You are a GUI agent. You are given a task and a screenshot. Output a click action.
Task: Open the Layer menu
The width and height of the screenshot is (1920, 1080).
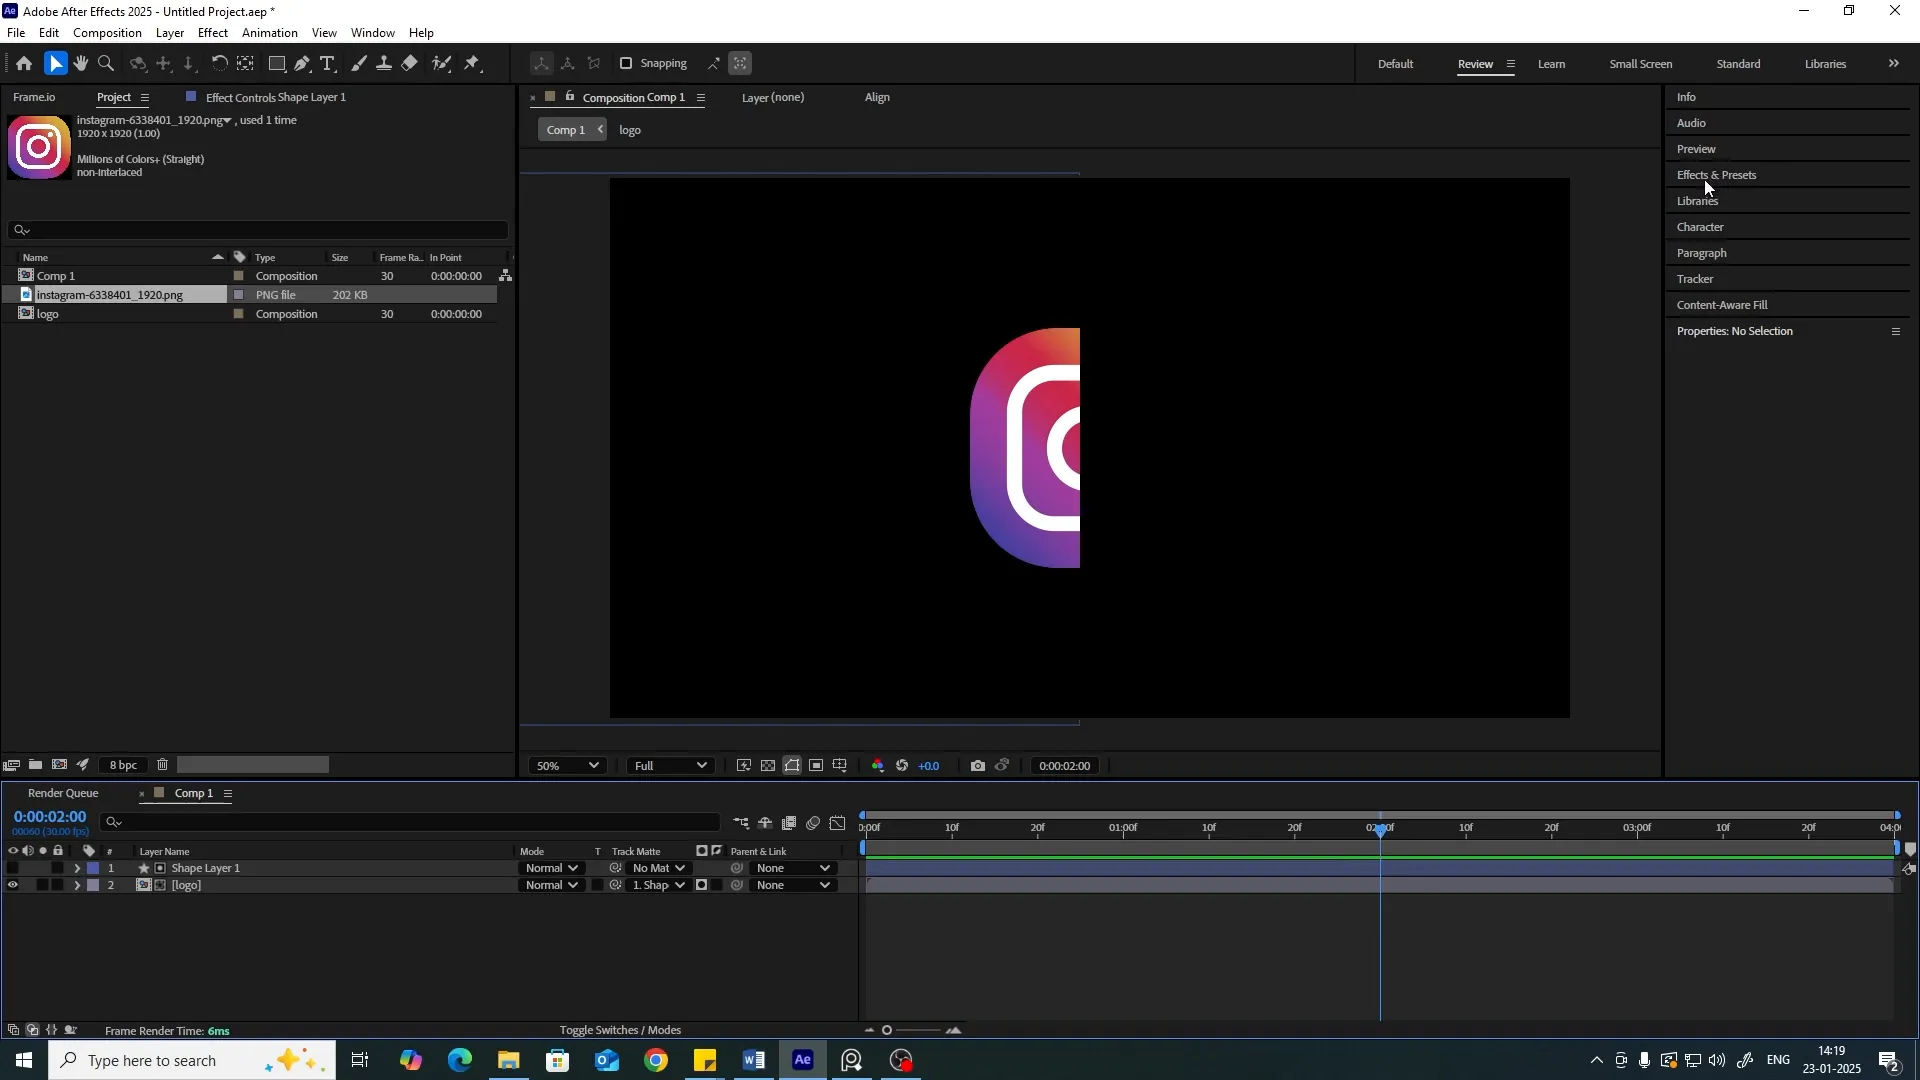pos(170,33)
